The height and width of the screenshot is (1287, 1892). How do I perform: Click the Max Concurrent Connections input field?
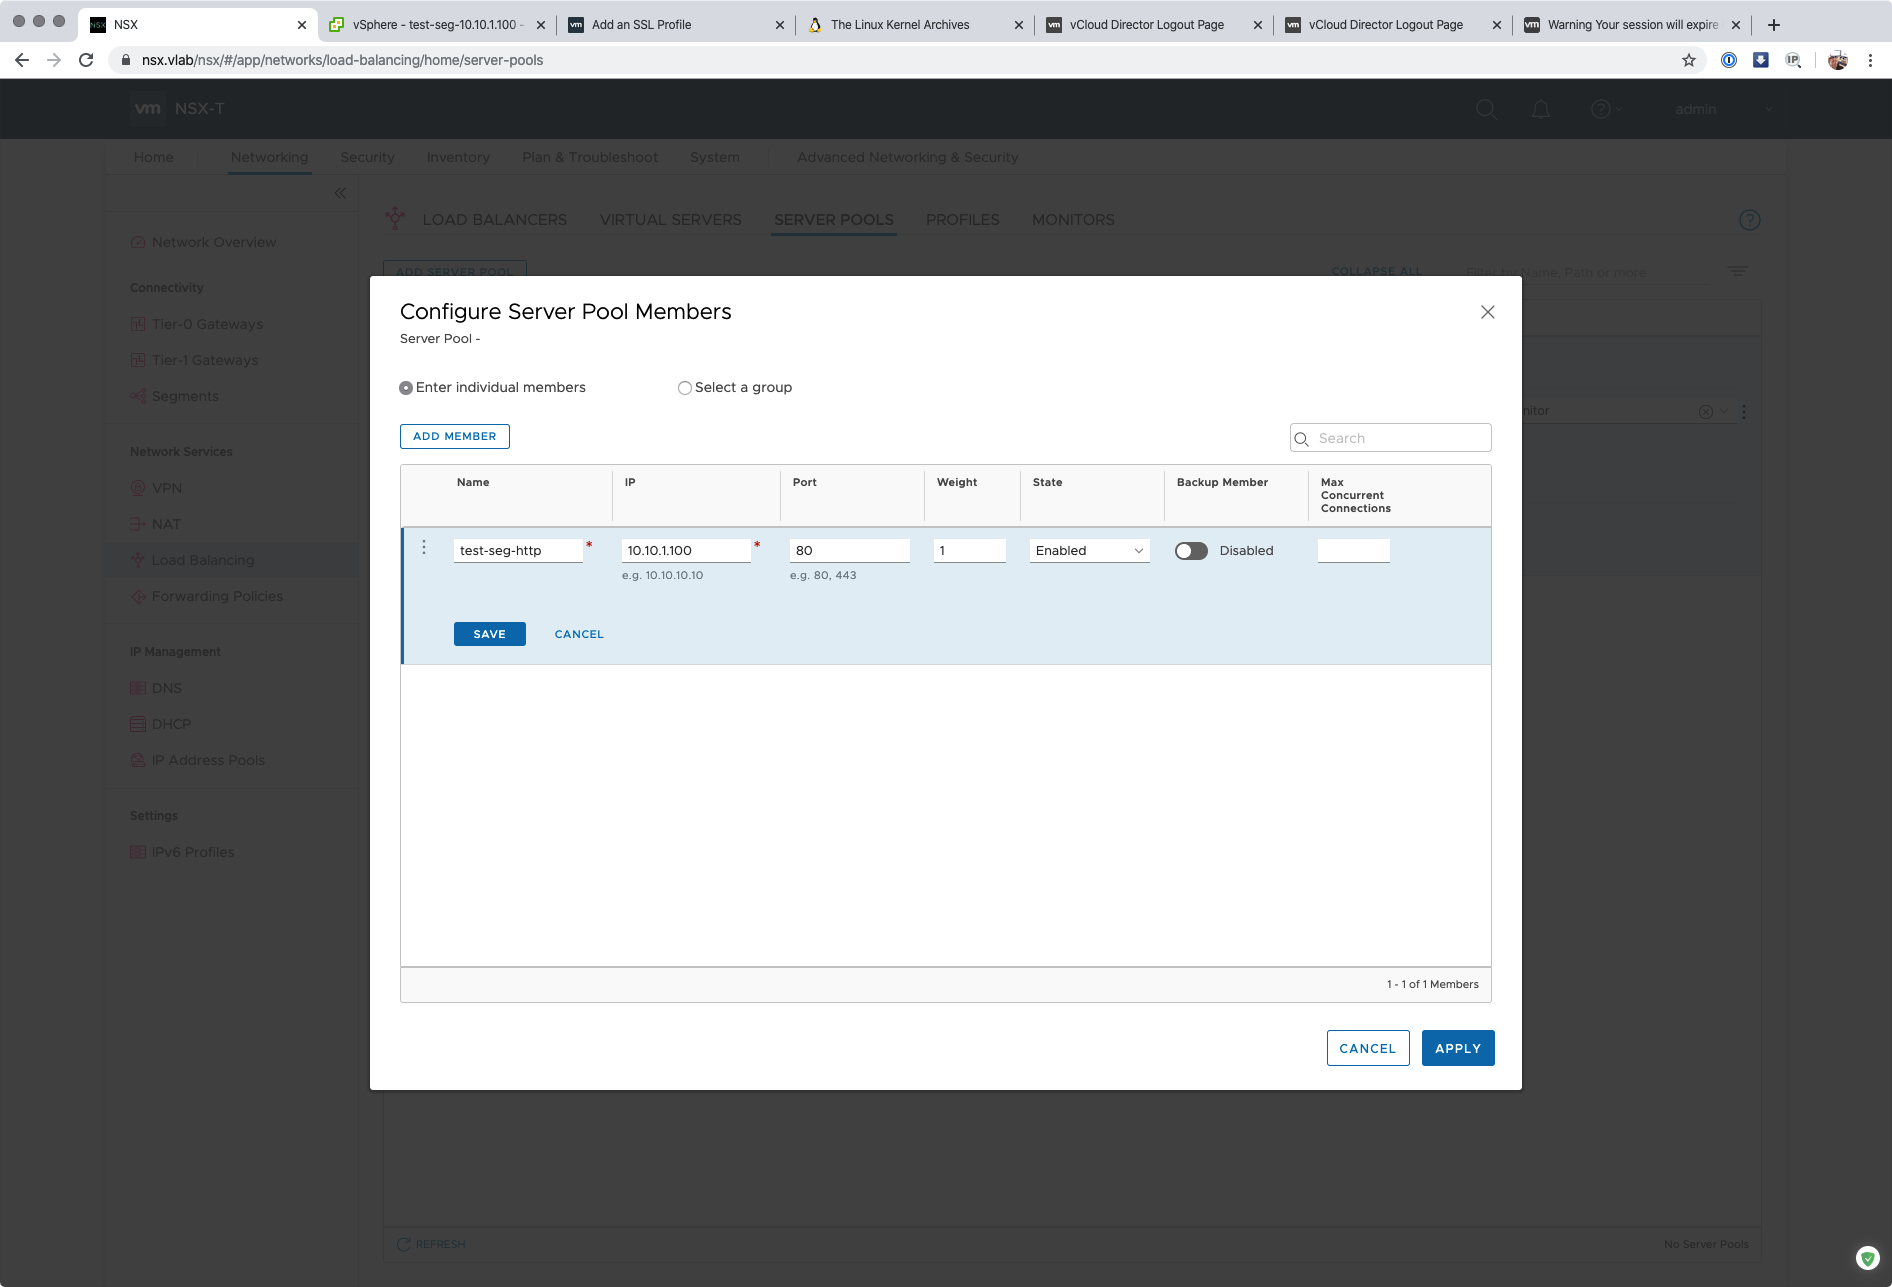1353,551
